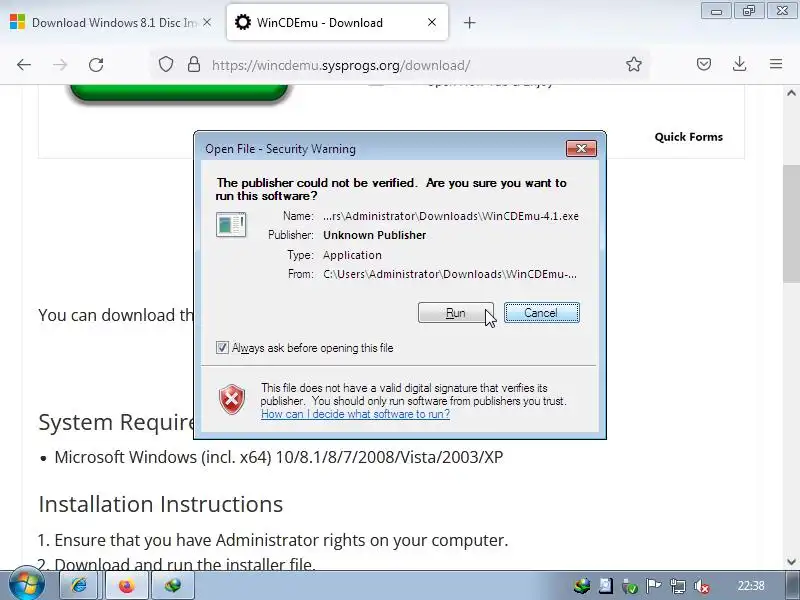
Task: Go back to previous page
Action: 24,65
